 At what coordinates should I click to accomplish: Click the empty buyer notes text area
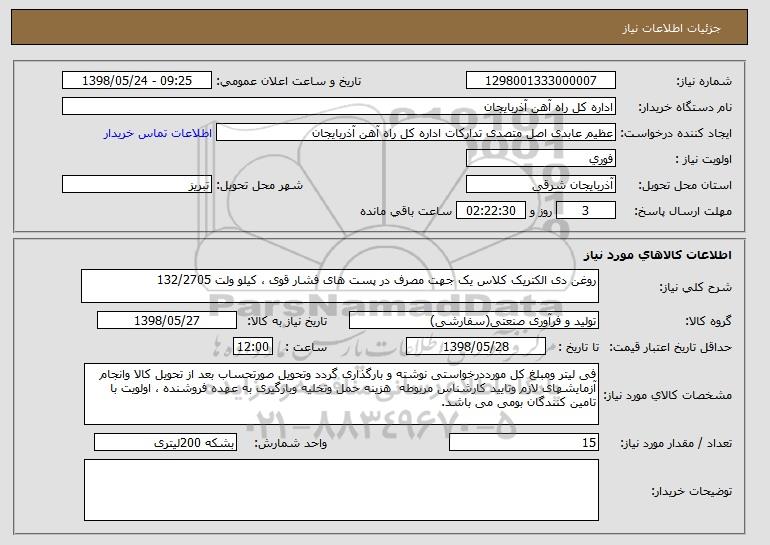coord(341,490)
